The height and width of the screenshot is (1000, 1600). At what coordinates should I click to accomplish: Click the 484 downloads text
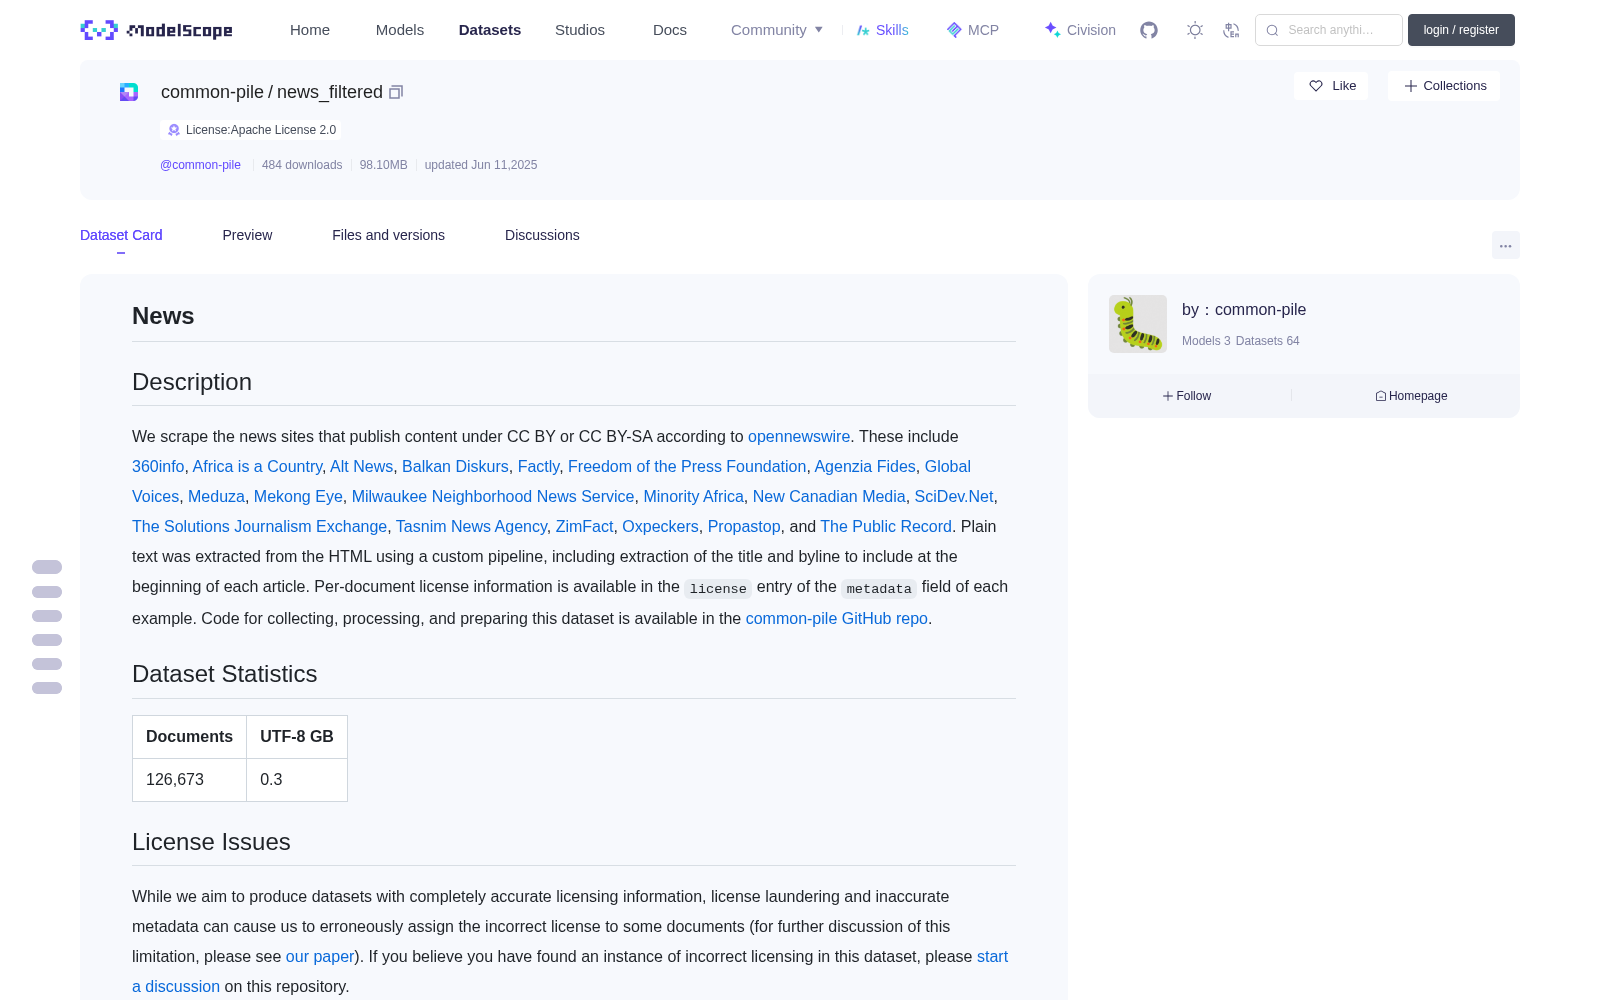pos(302,165)
